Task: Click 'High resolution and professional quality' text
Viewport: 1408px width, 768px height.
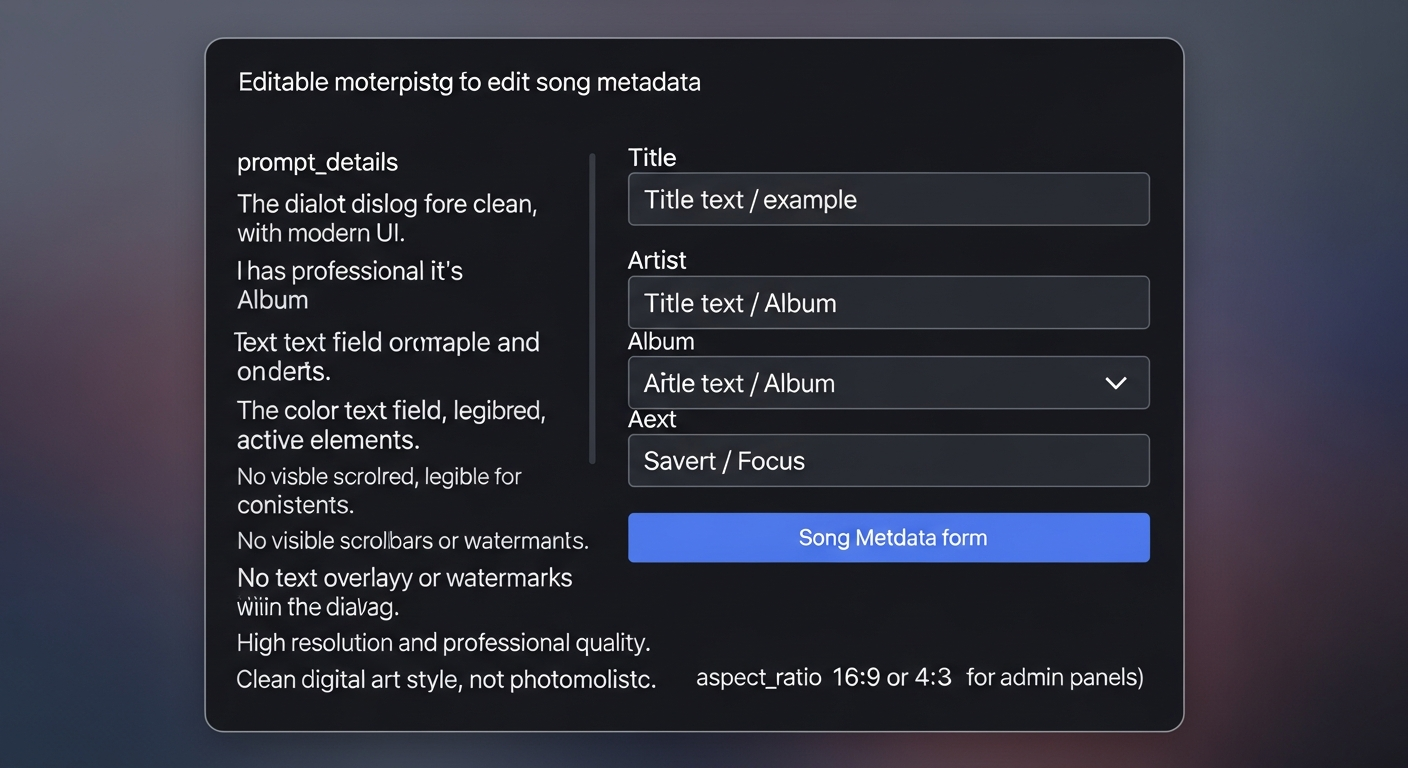Action: click(442, 642)
